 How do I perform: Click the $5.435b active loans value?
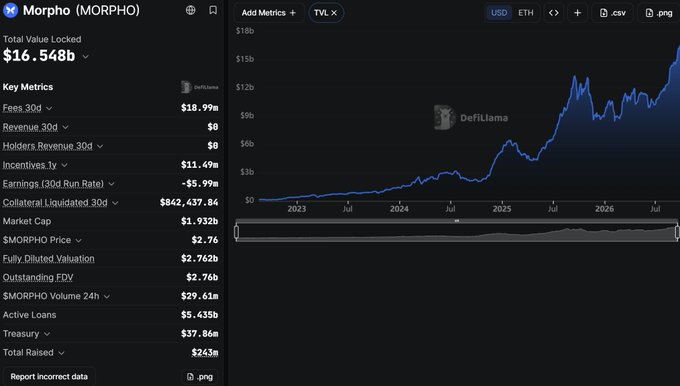[199, 315]
